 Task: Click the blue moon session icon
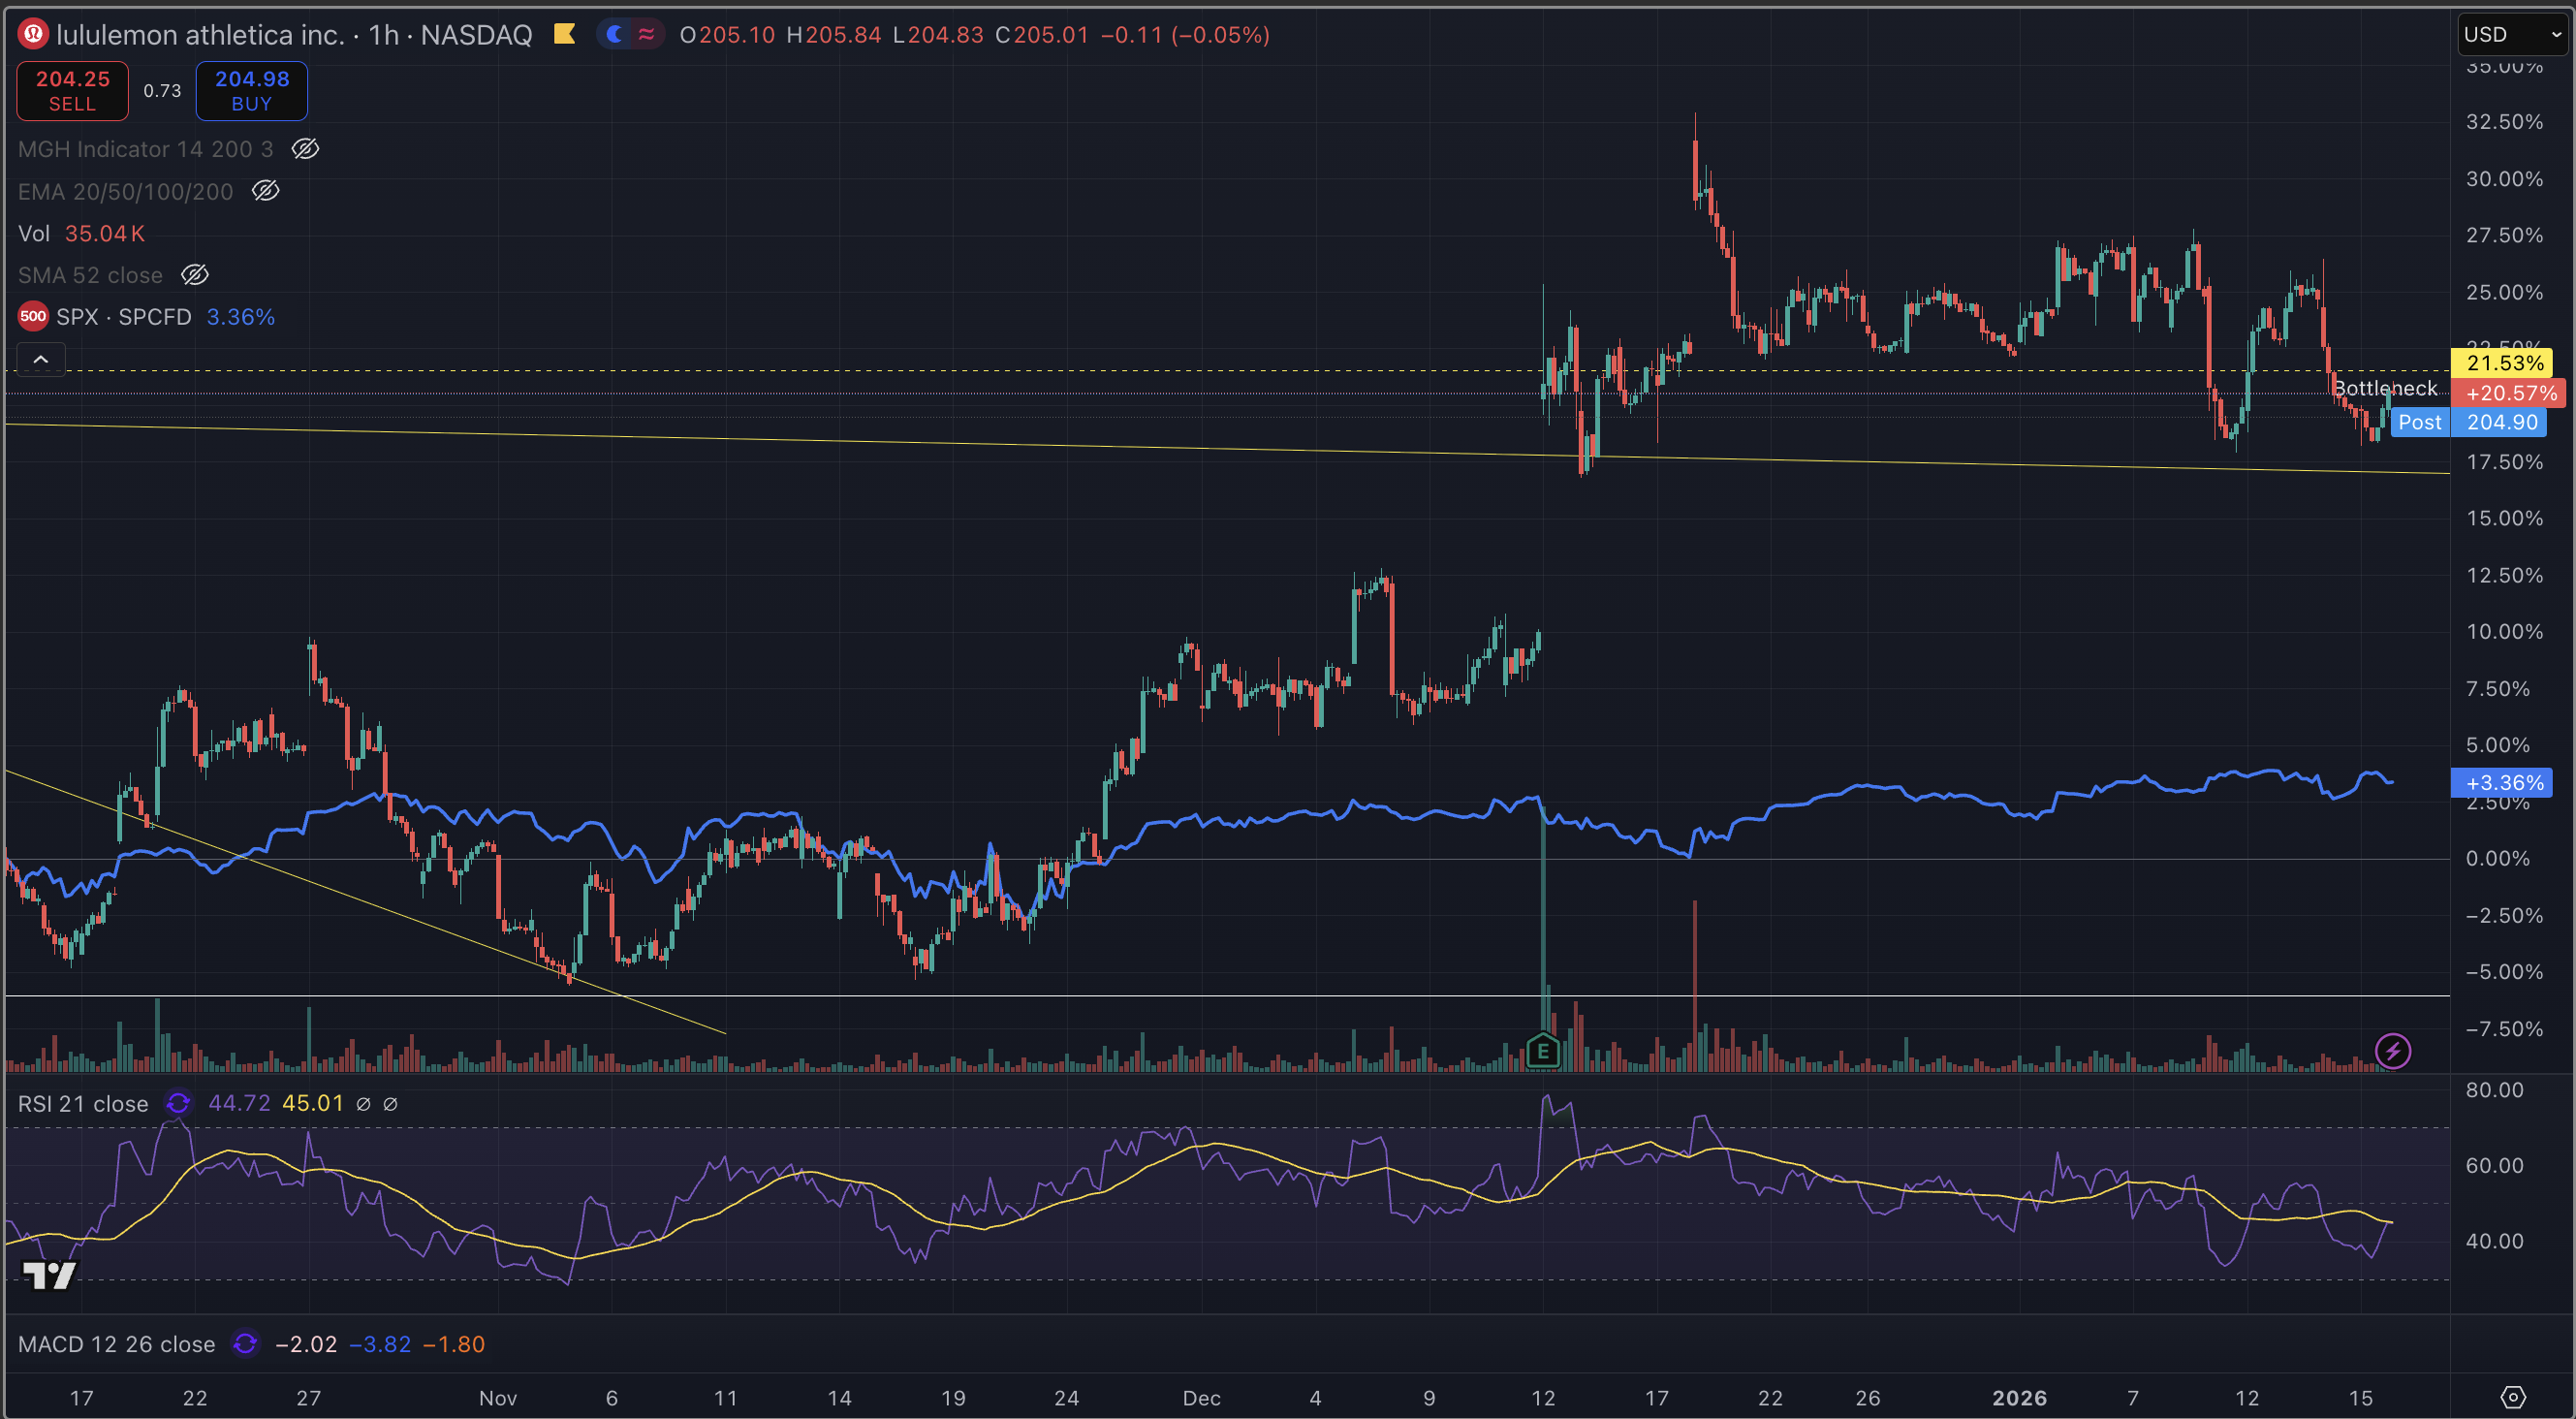coord(615,35)
